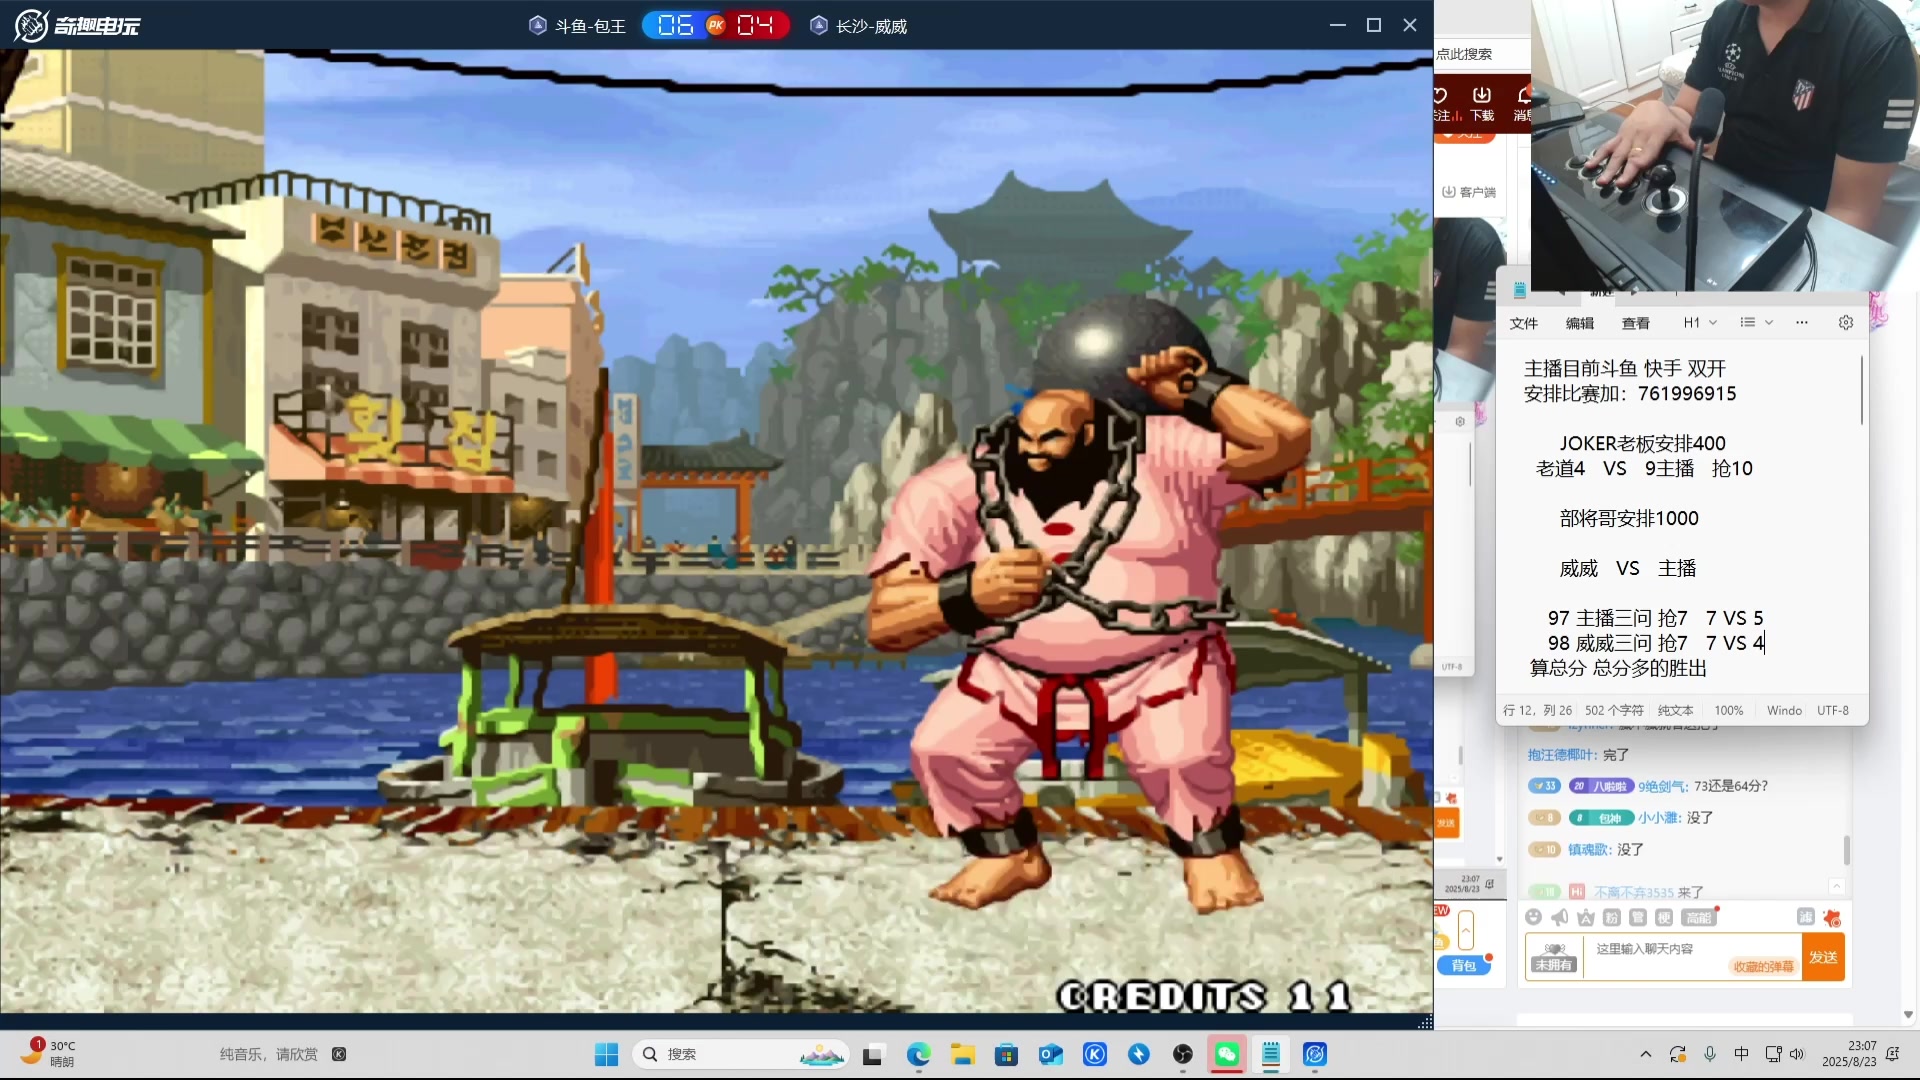
Task: Click the text line 算总分 总分多的胜出
Action: click(1617, 668)
